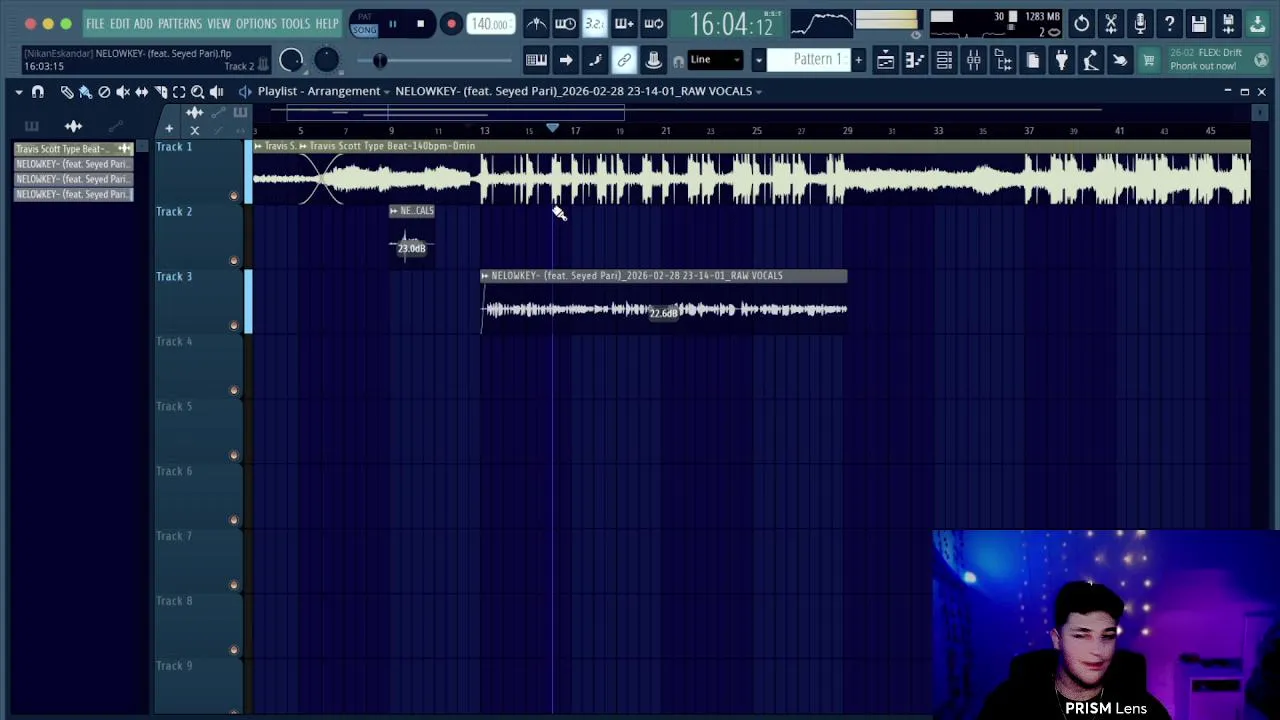This screenshot has width=1280, height=720.
Task: Stop playback with the stop button
Action: pyautogui.click(x=420, y=24)
